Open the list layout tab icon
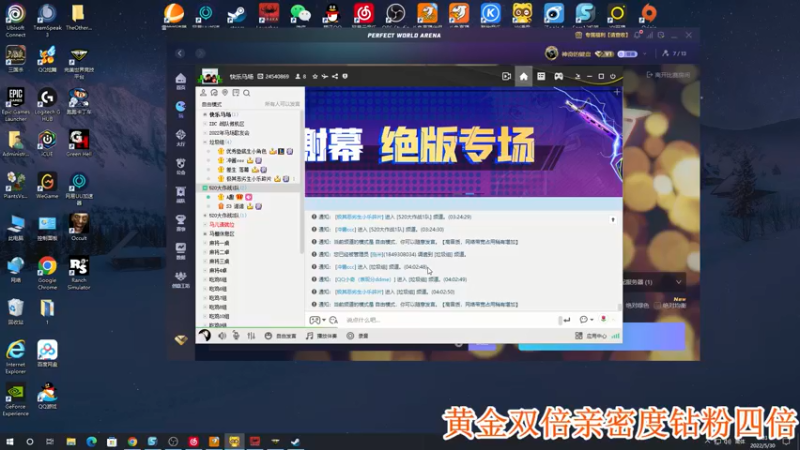 [541, 77]
